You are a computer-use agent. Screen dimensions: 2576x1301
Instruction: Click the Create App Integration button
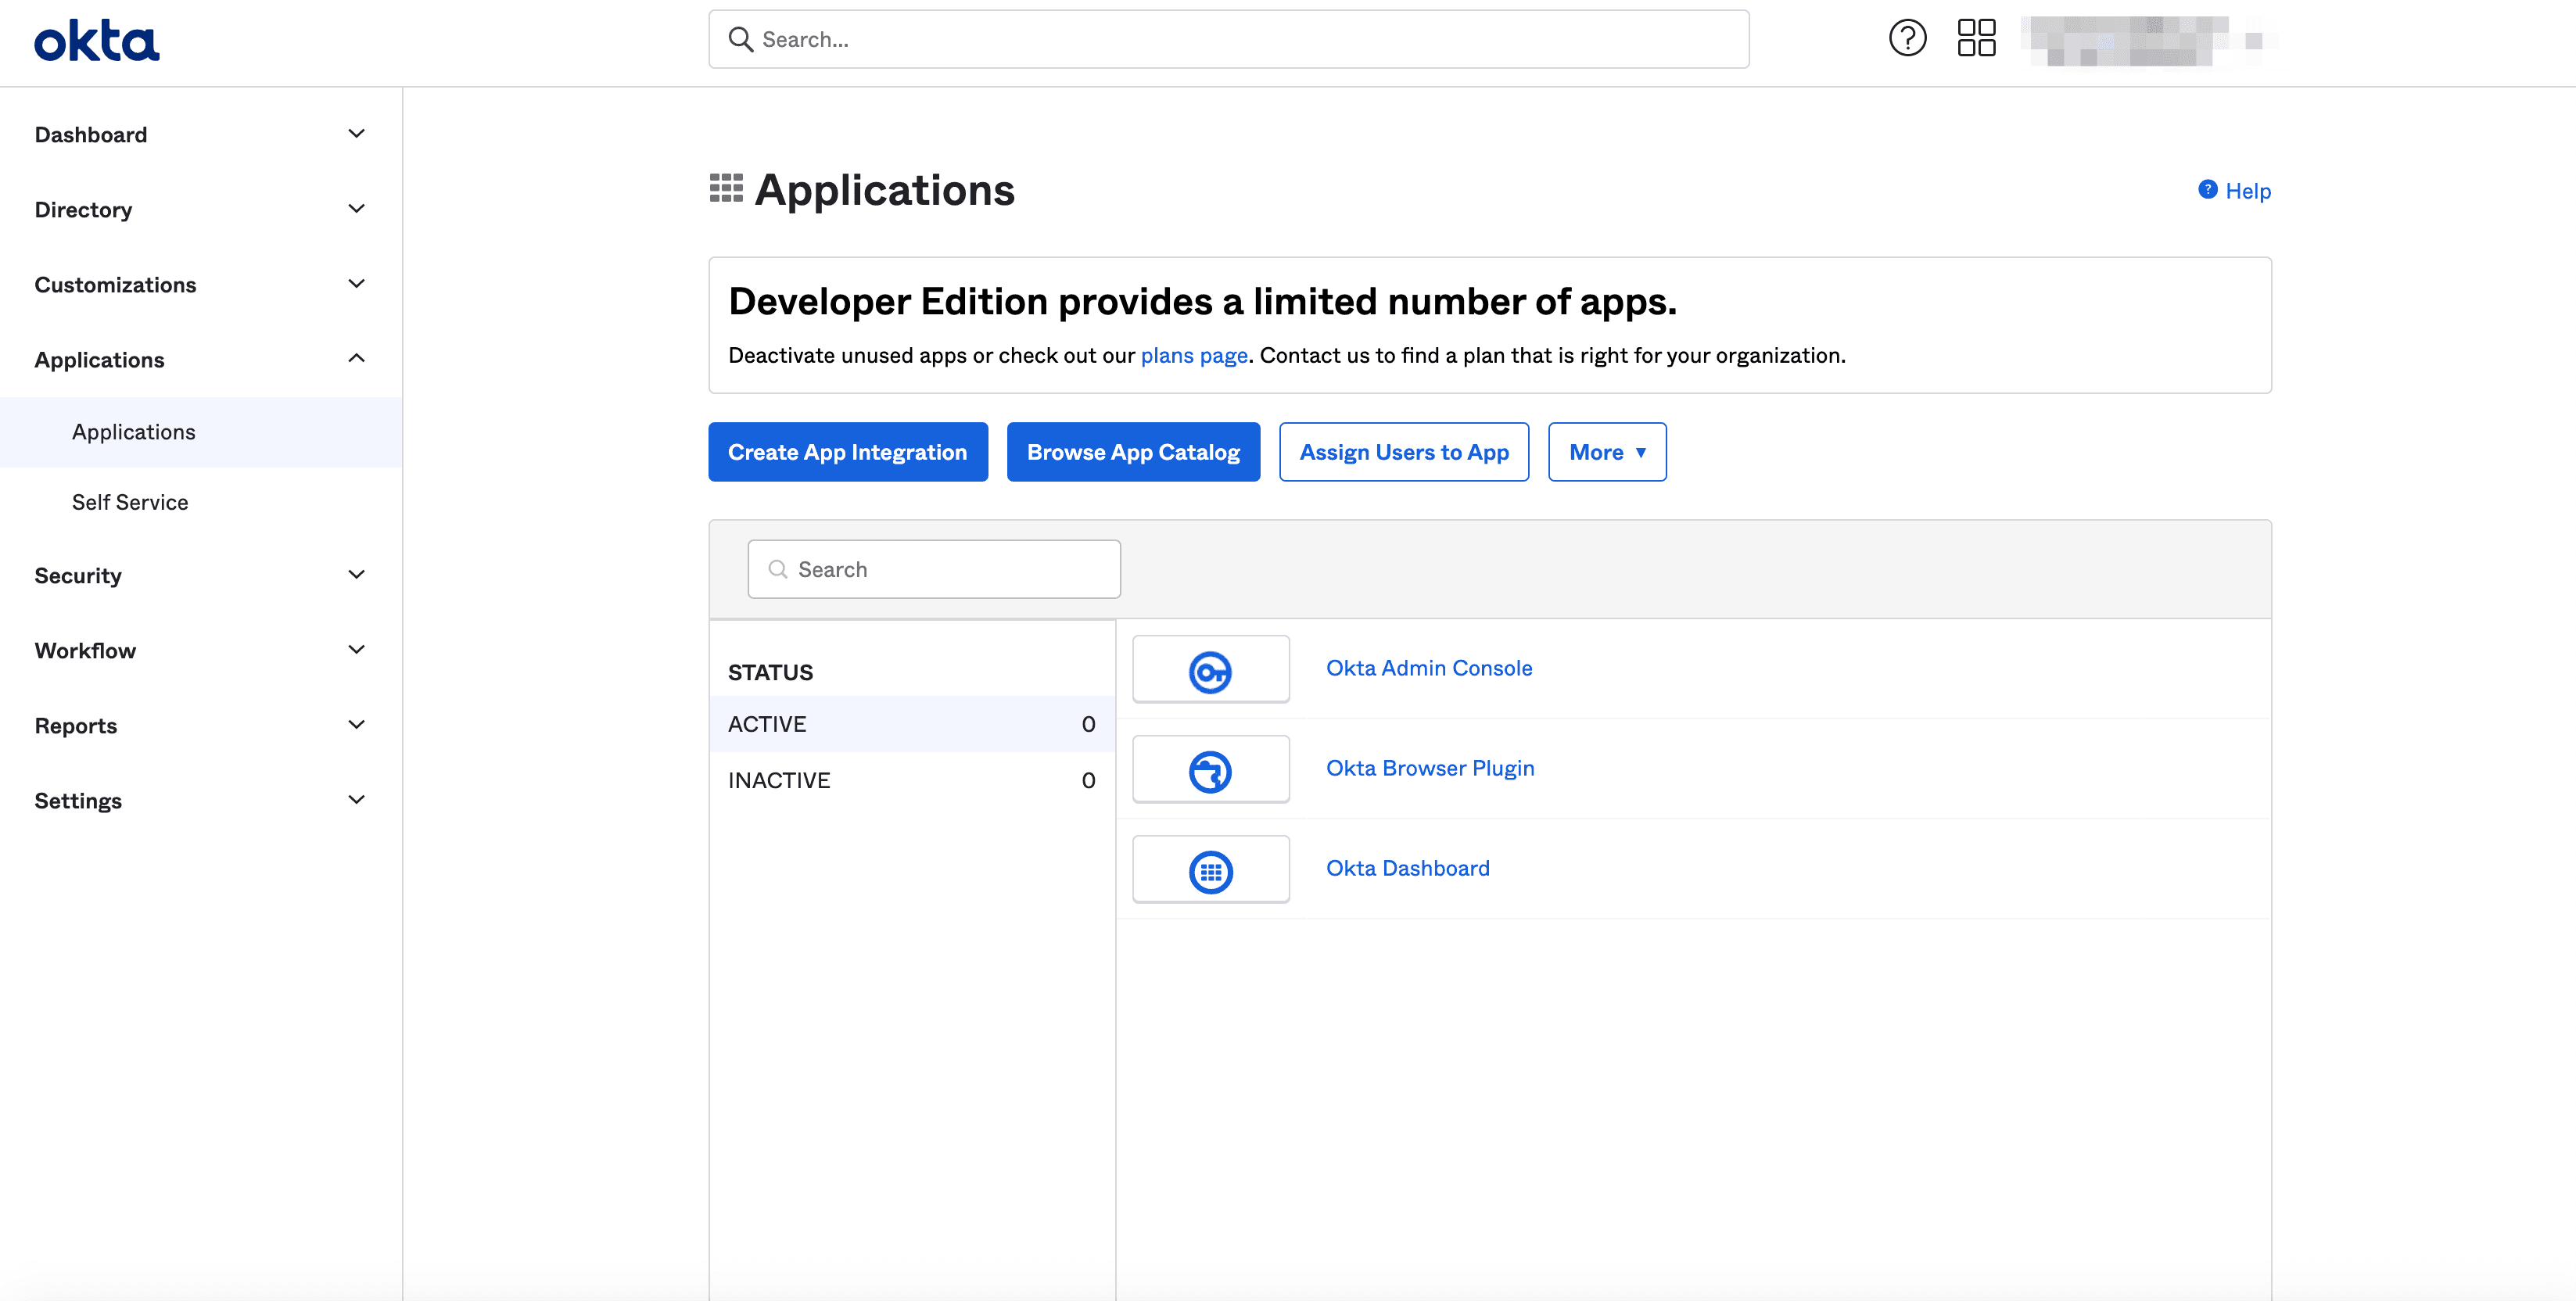click(x=847, y=451)
